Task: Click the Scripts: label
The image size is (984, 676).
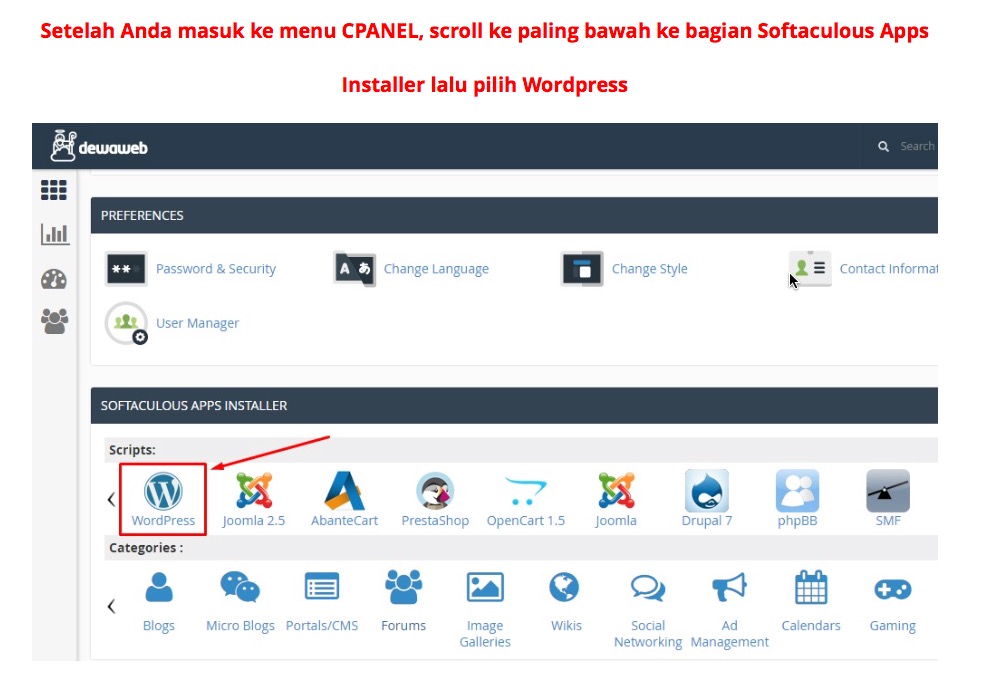Action: point(132,450)
